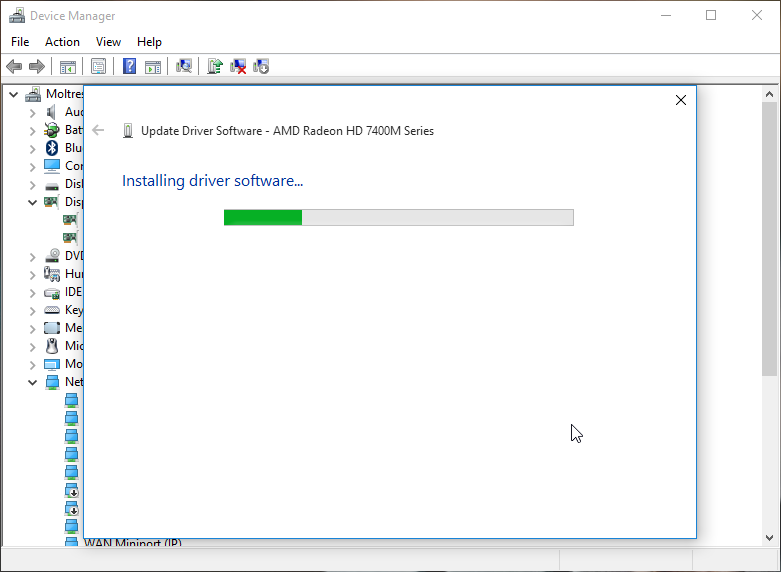Select the second display adapter device icon
Image resolution: width=781 pixels, height=572 pixels.
(x=70, y=238)
